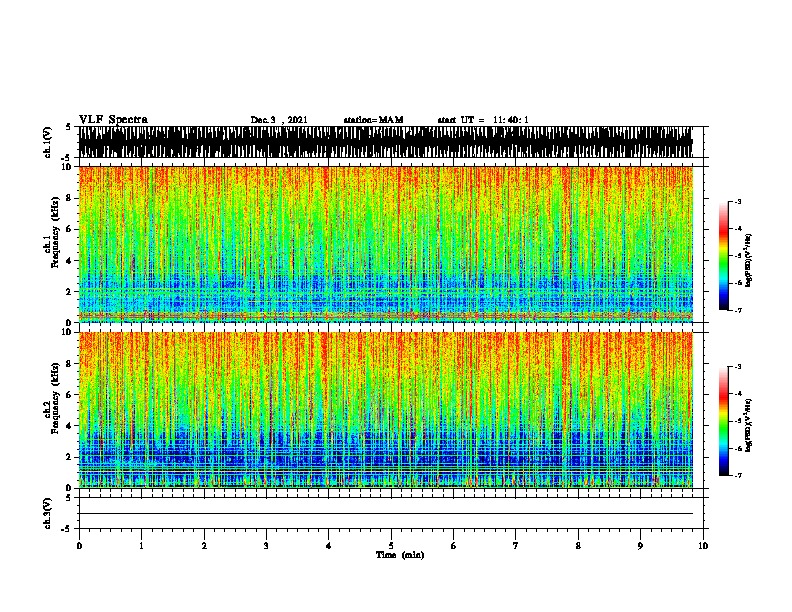
Task: Click the "8" frequency tick of ch.1 spectrogram
Action: pos(70,198)
